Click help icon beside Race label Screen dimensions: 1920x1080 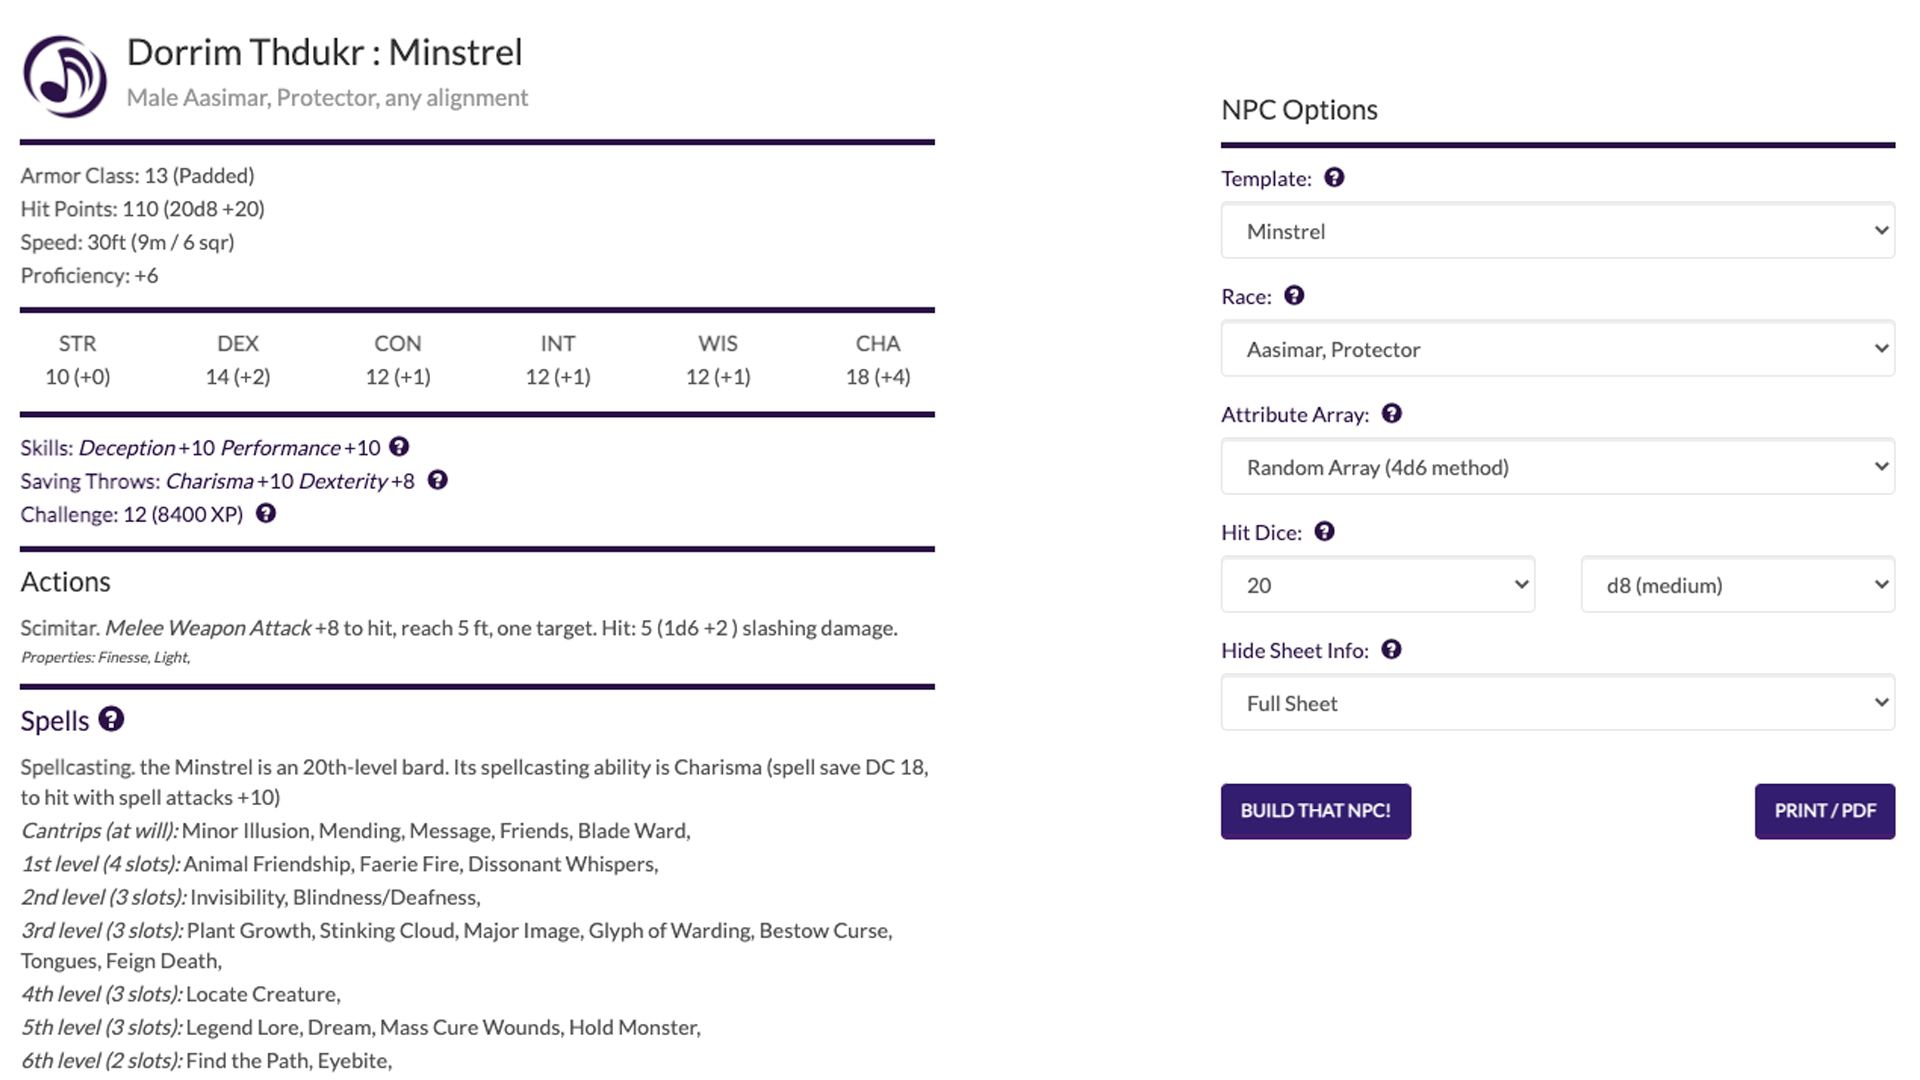pyautogui.click(x=1294, y=295)
